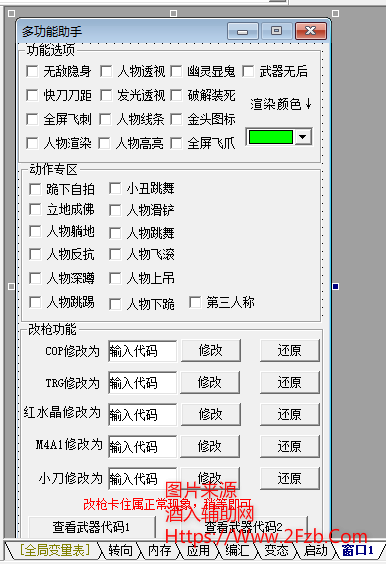Select the 变态 tab
386x564 pixels.
point(276,550)
